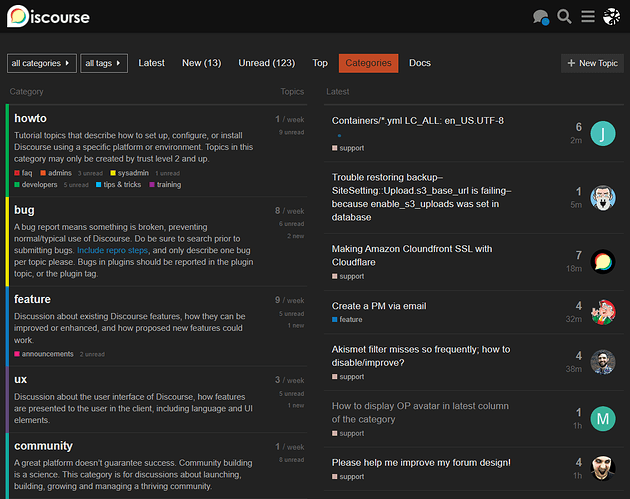
Task: Click '9 unread' in howto row
Action: pyautogui.click(x=292, y=133)
